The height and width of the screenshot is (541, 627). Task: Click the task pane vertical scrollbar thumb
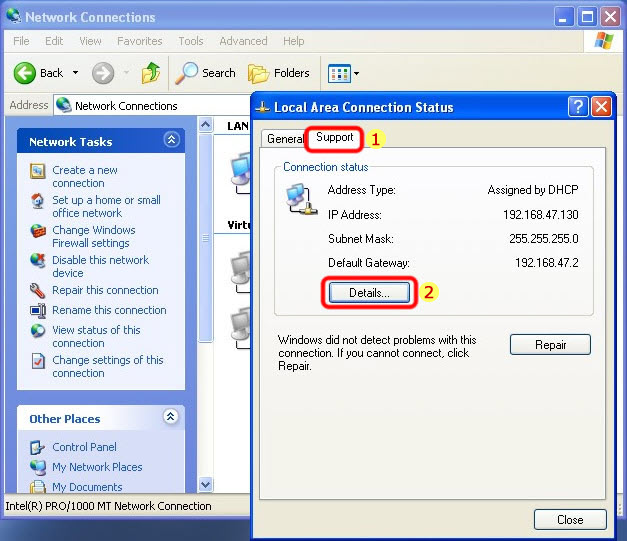click(x=206, y=238)
